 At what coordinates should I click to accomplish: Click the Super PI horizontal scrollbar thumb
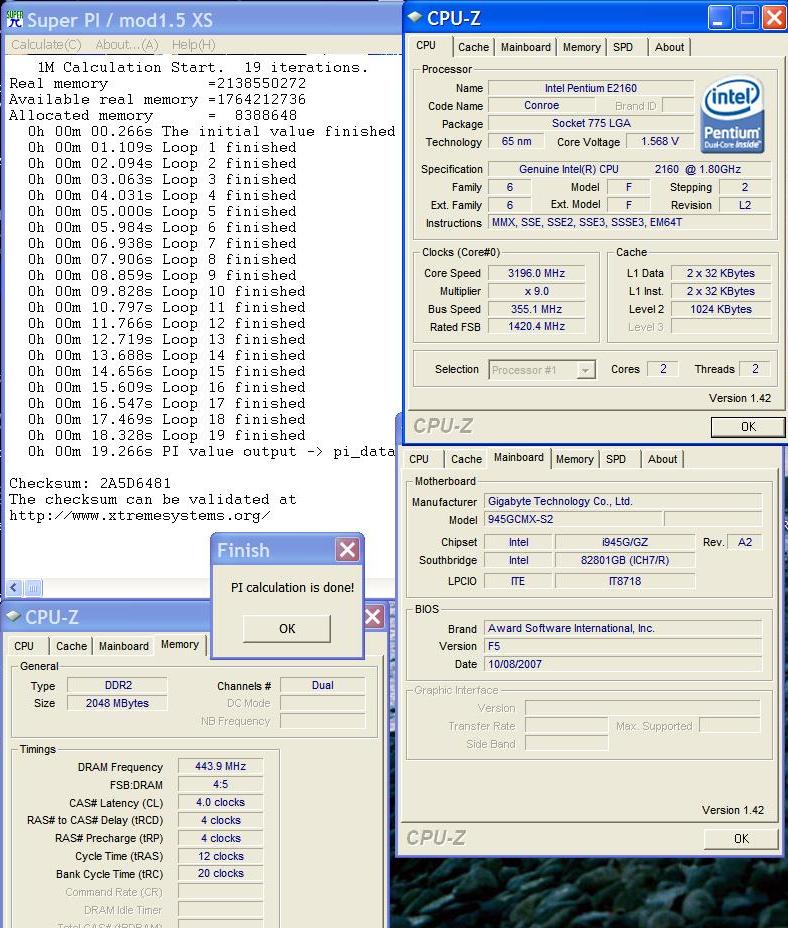(x=33, y=588)
